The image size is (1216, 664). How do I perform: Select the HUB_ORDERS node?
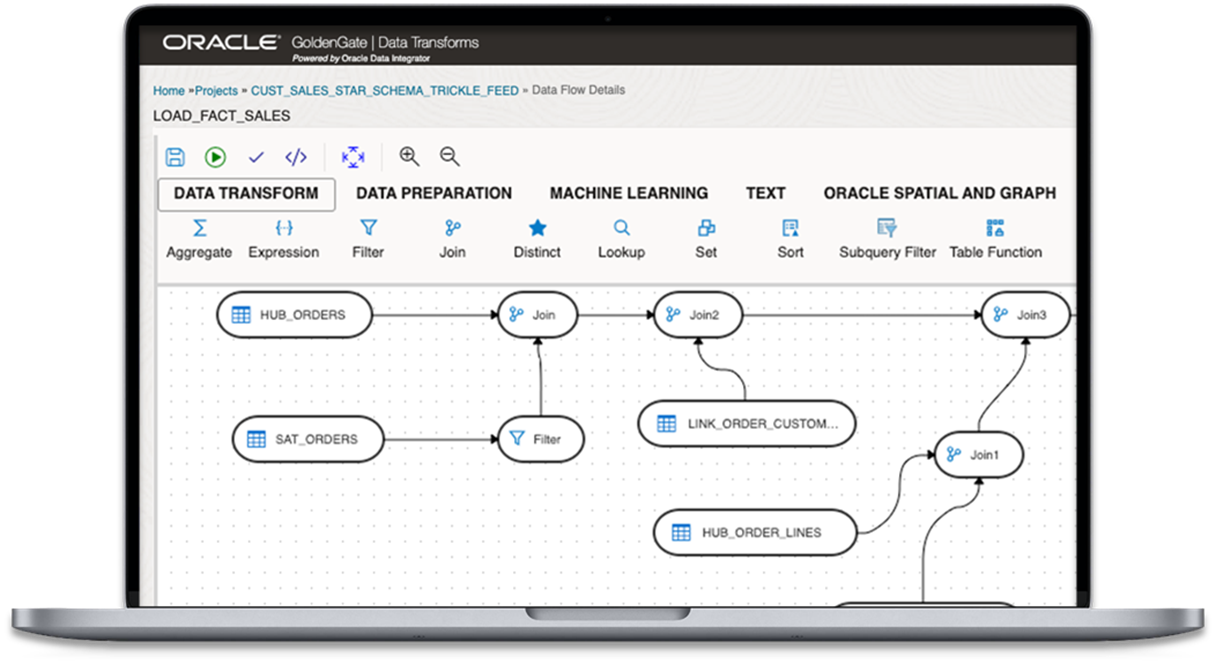pyautogui.click(x=295, y=314)
